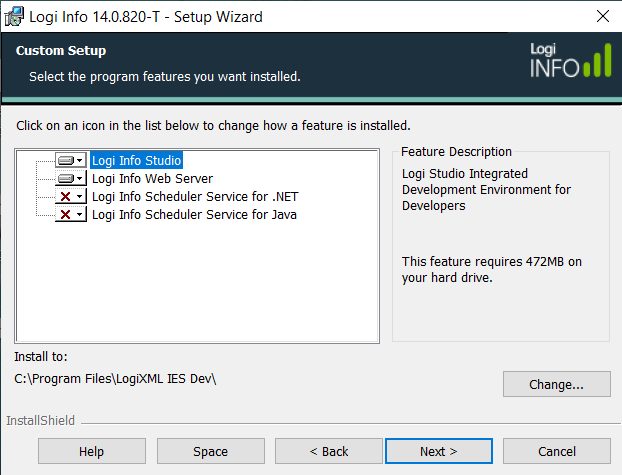622x475 pixels.
Task: Open the Help button
Action: pos(92,451)
